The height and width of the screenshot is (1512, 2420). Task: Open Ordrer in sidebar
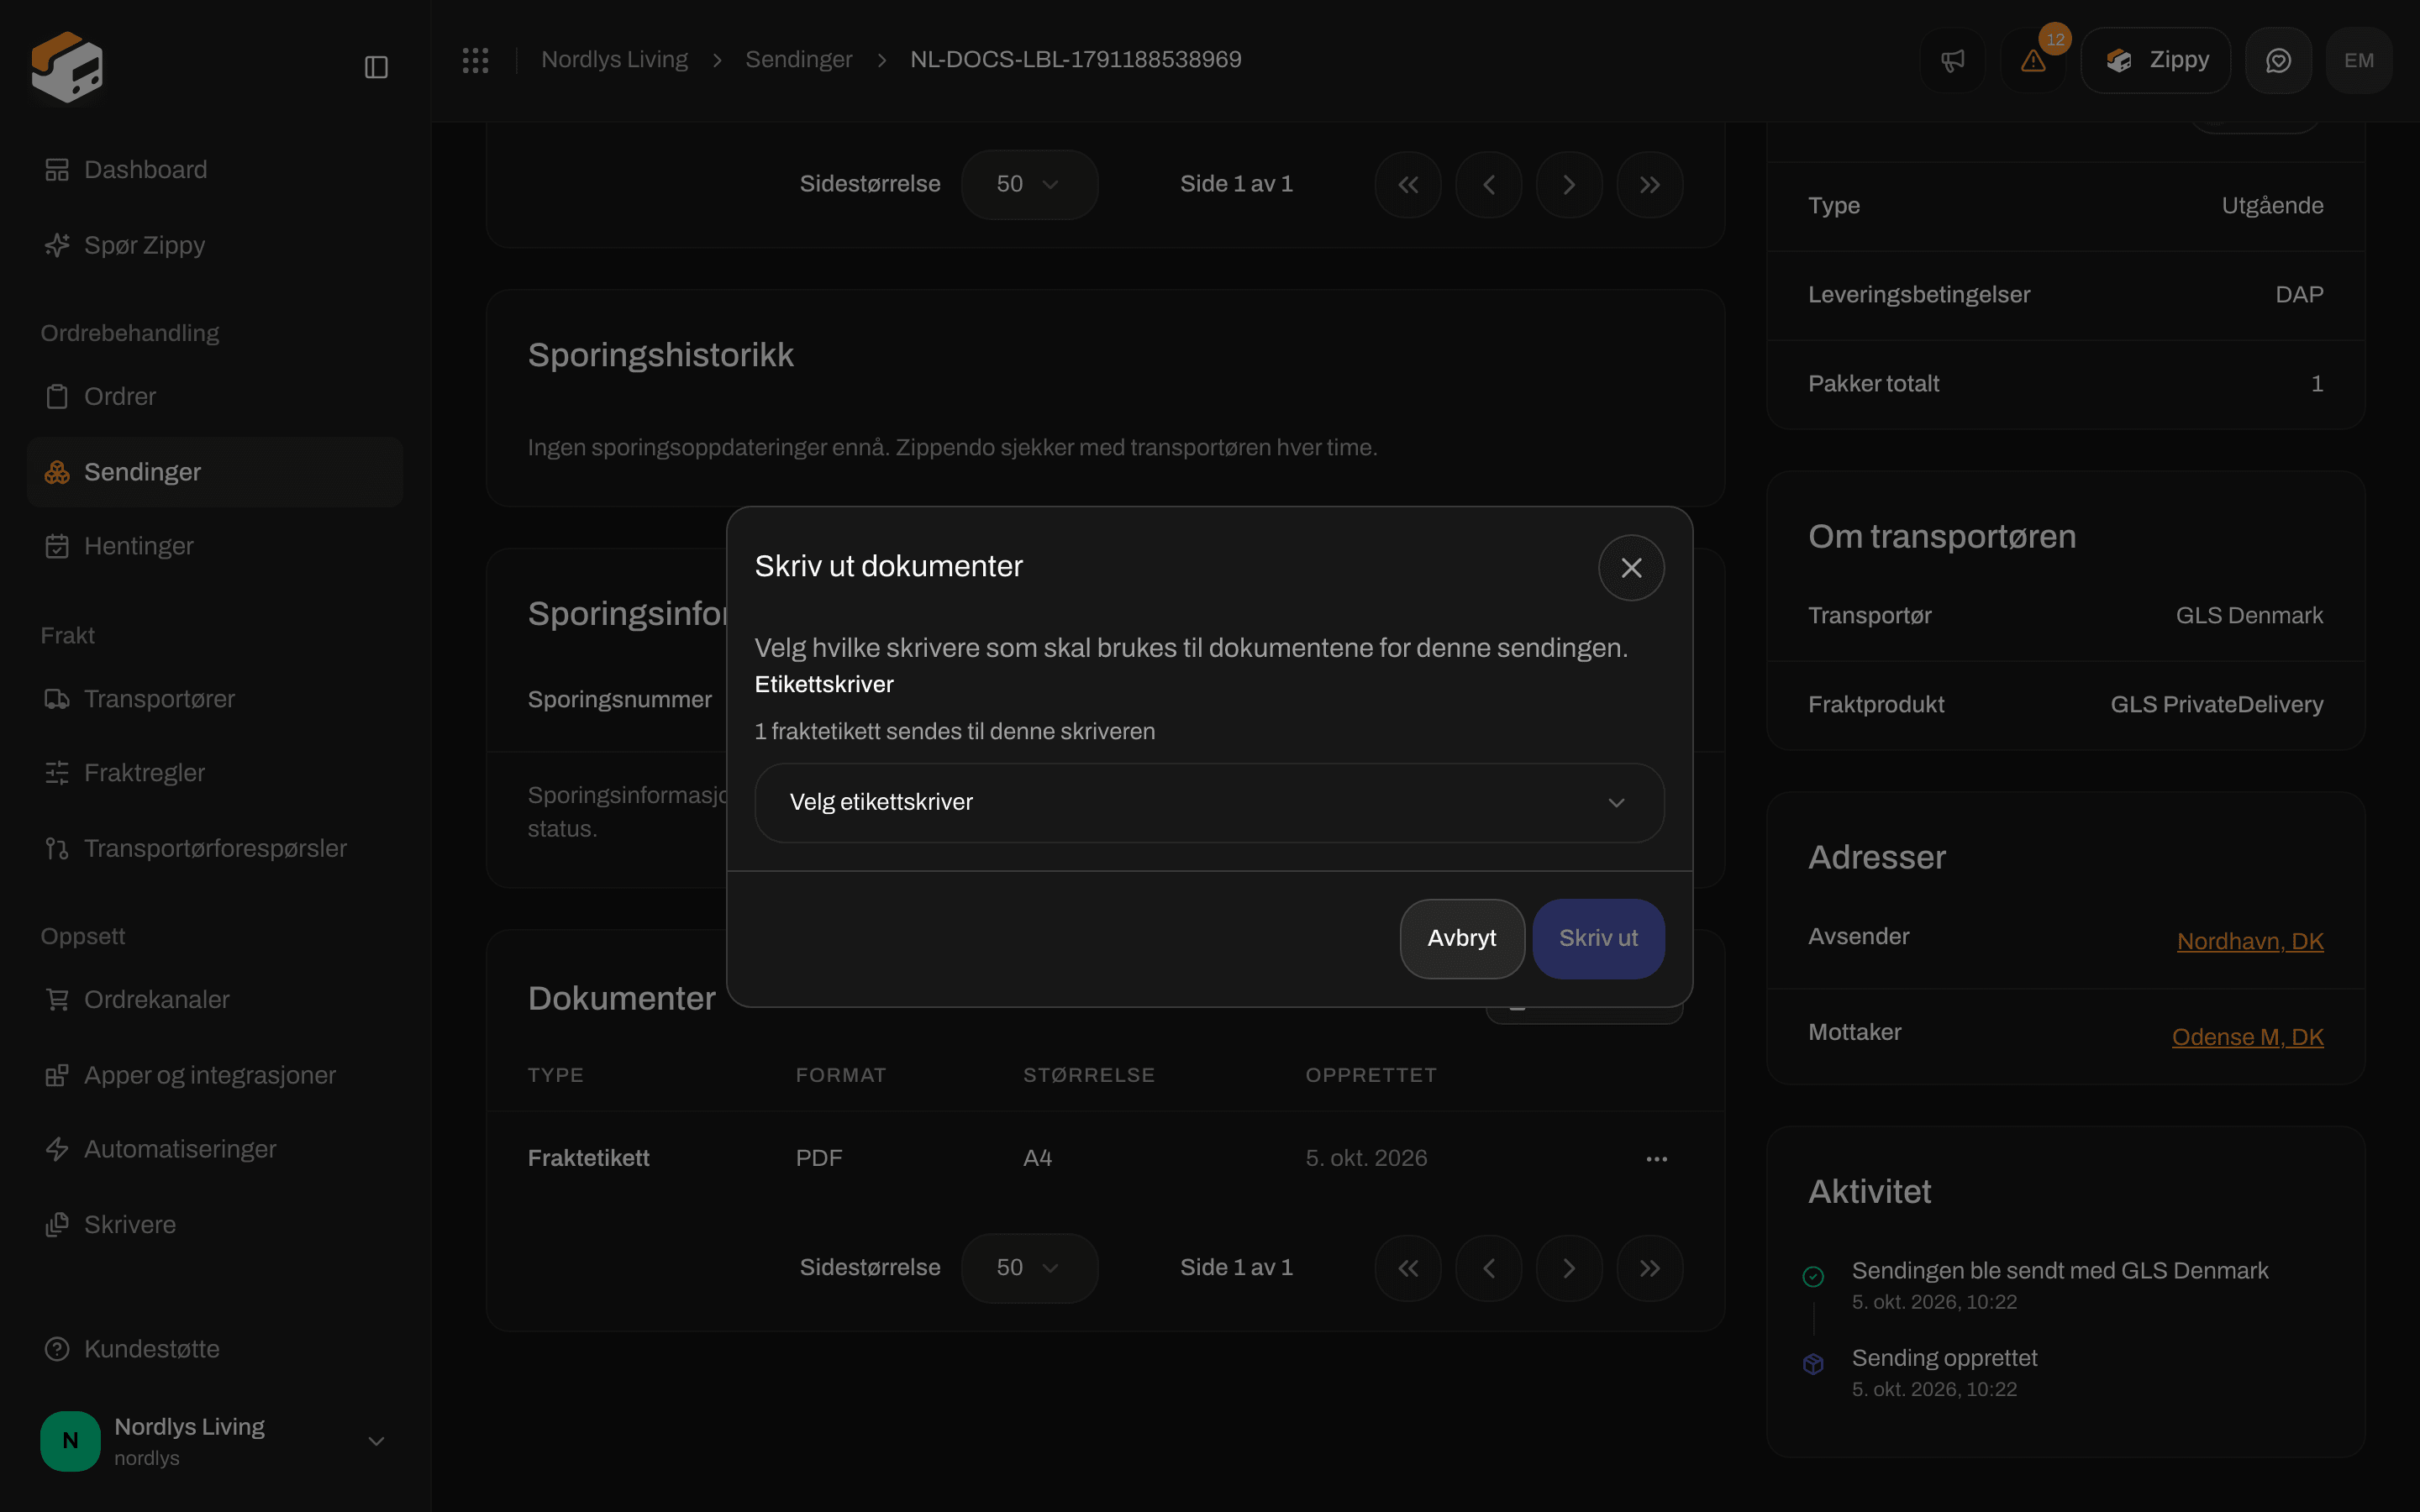215,397
